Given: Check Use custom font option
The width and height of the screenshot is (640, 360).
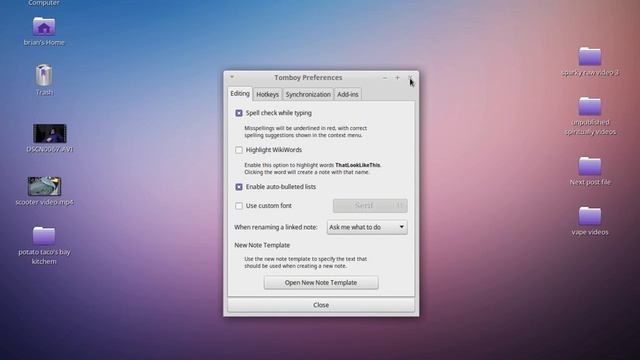Looking at the screenshot, I should [x=239, y=206].
